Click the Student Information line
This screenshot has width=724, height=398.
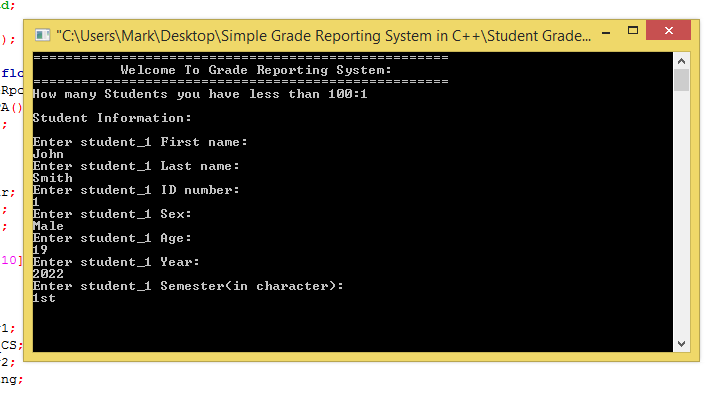(x=112, y=118)
